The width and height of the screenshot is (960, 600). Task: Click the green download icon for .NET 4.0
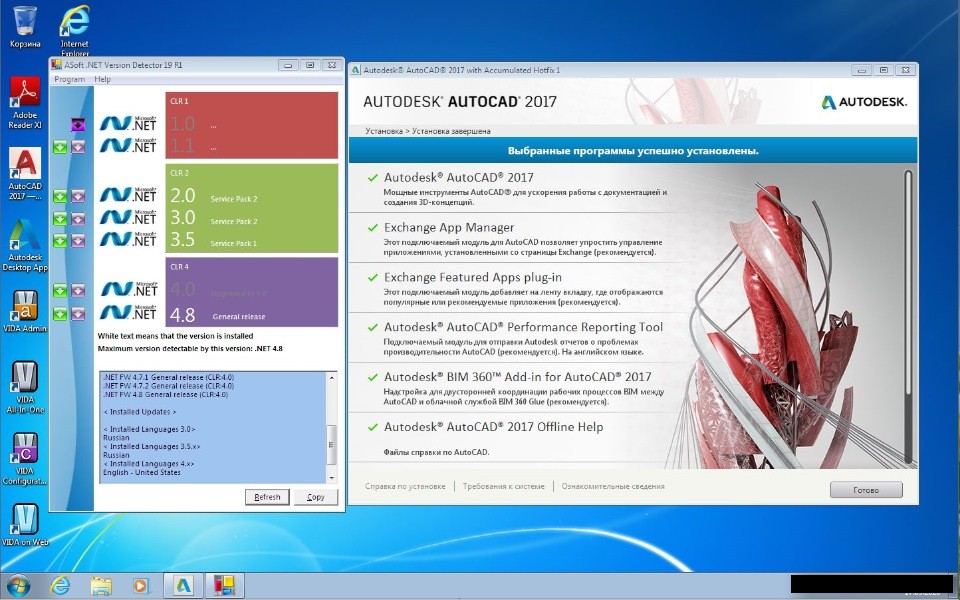[59, 290]
